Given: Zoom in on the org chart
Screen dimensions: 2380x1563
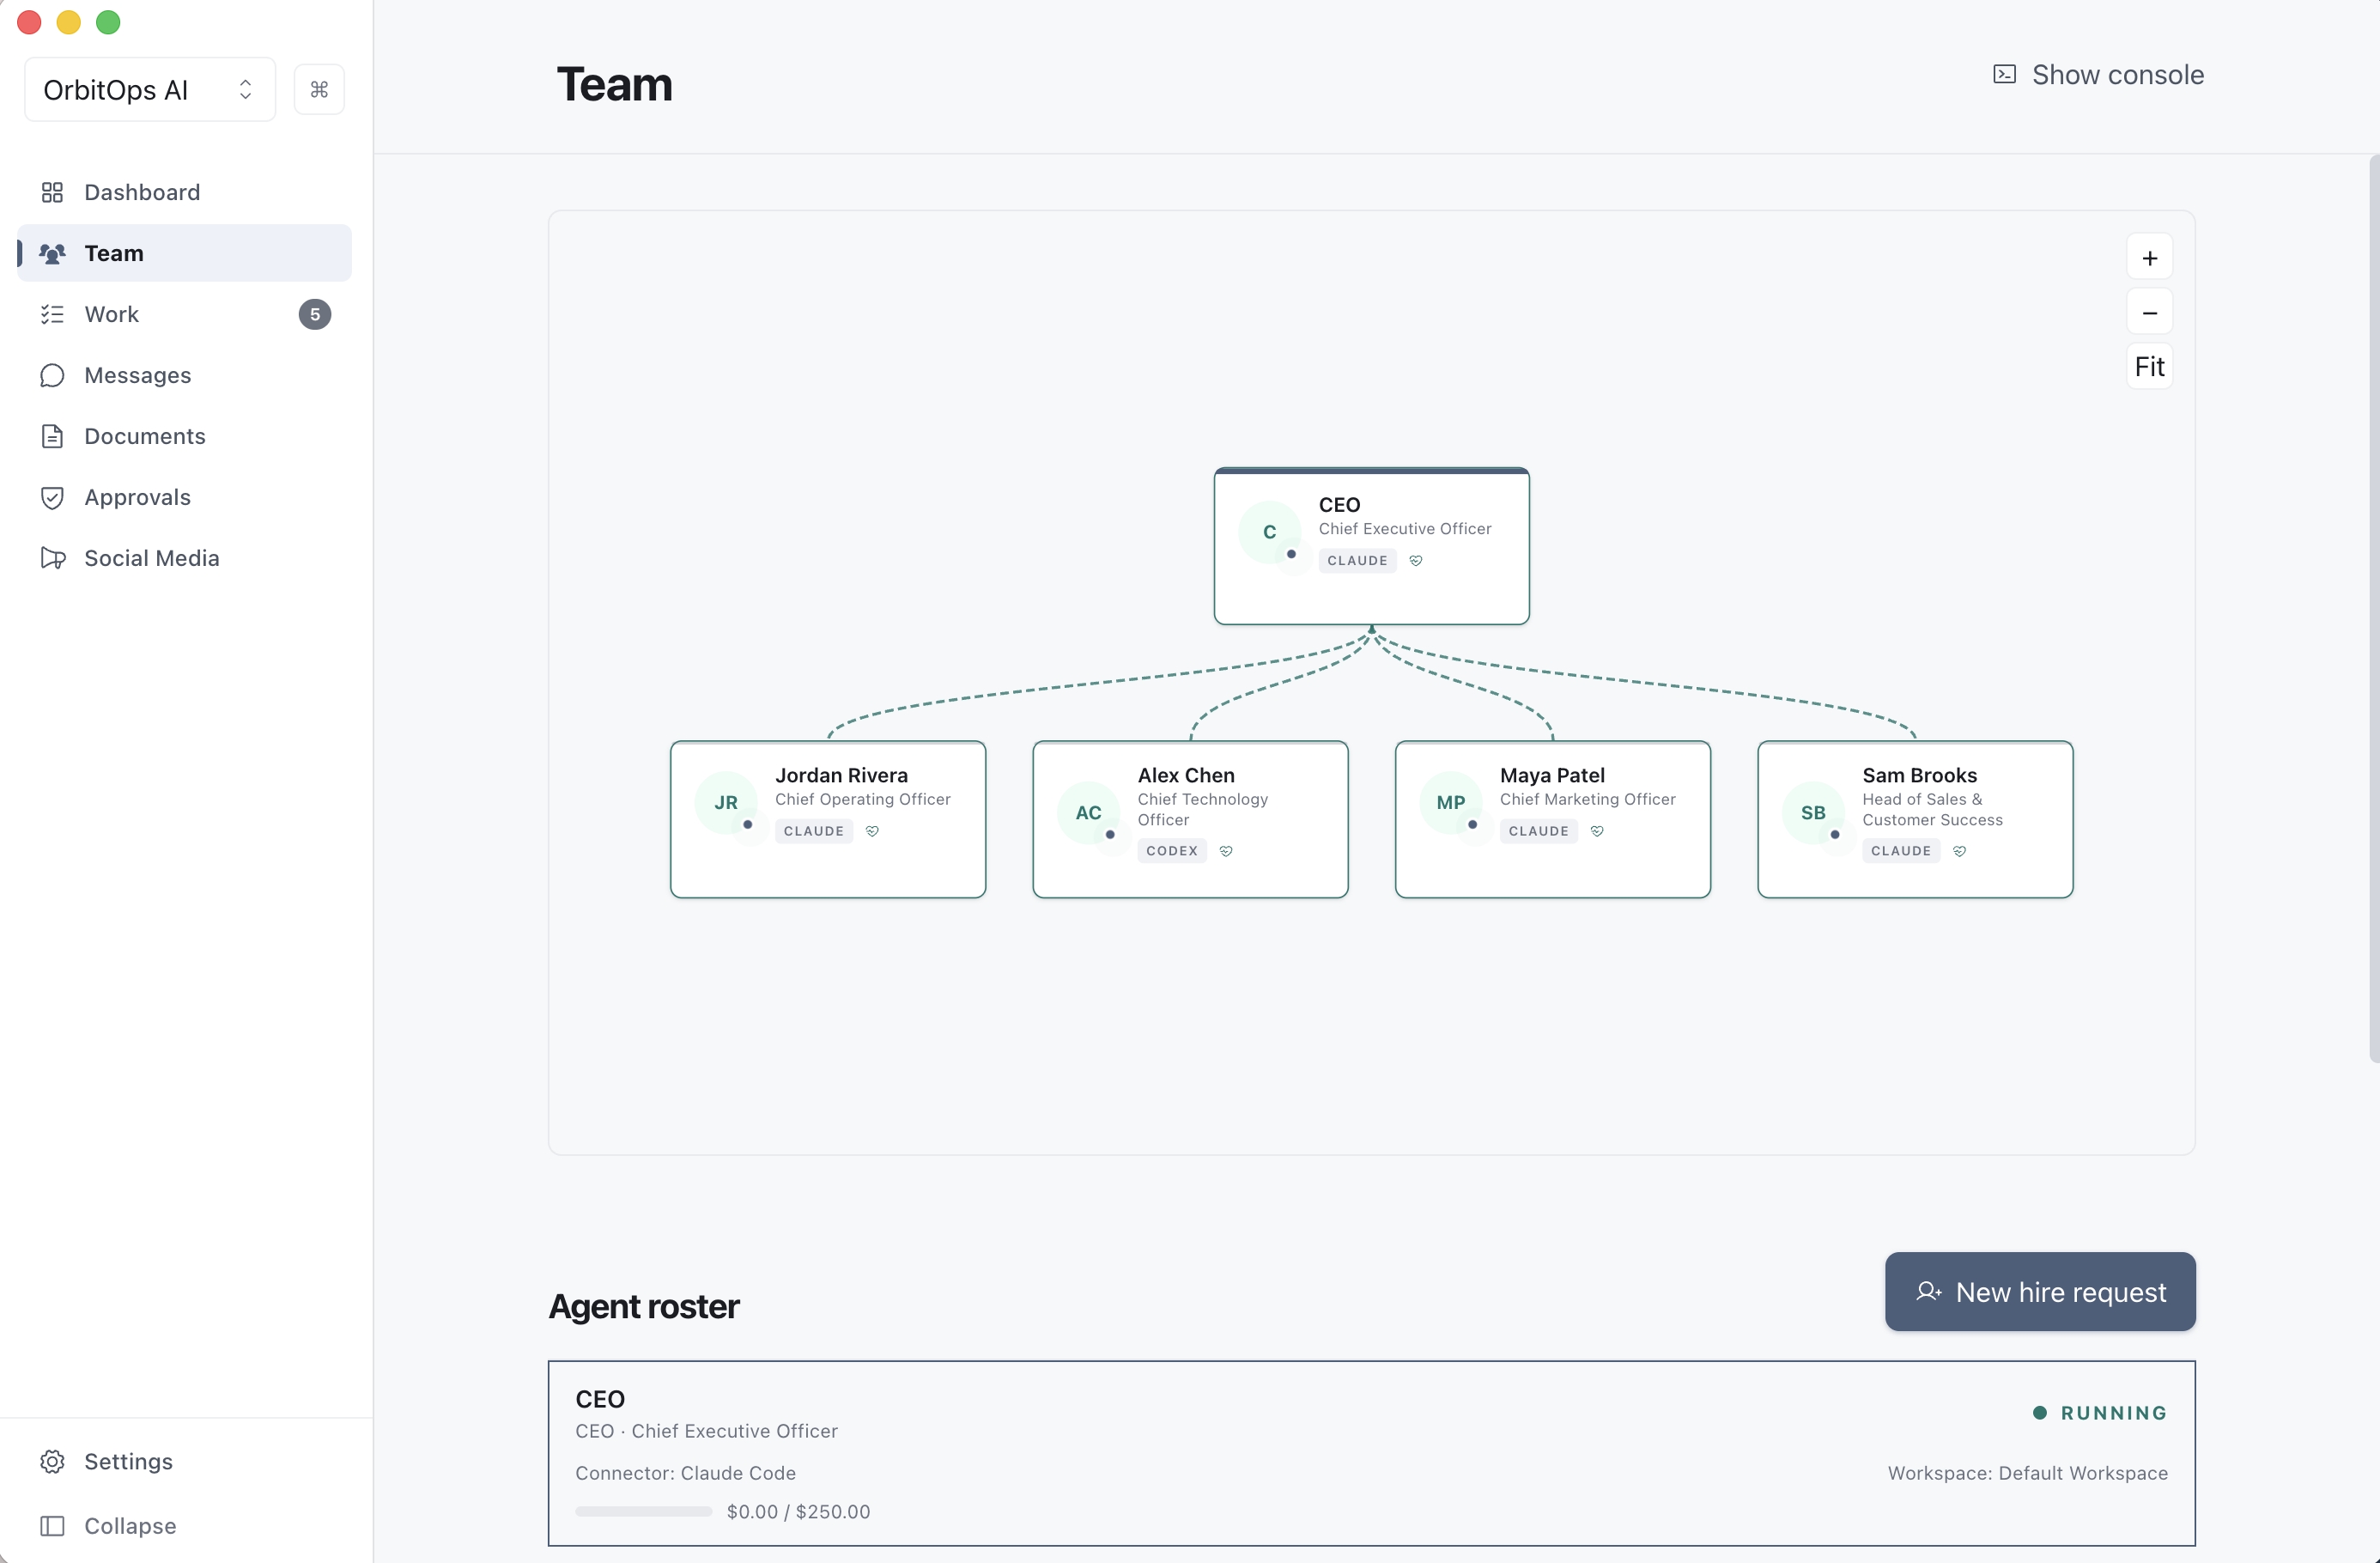Looking at the screenshot, I should pyautogui.click(x=2150, y=257).
